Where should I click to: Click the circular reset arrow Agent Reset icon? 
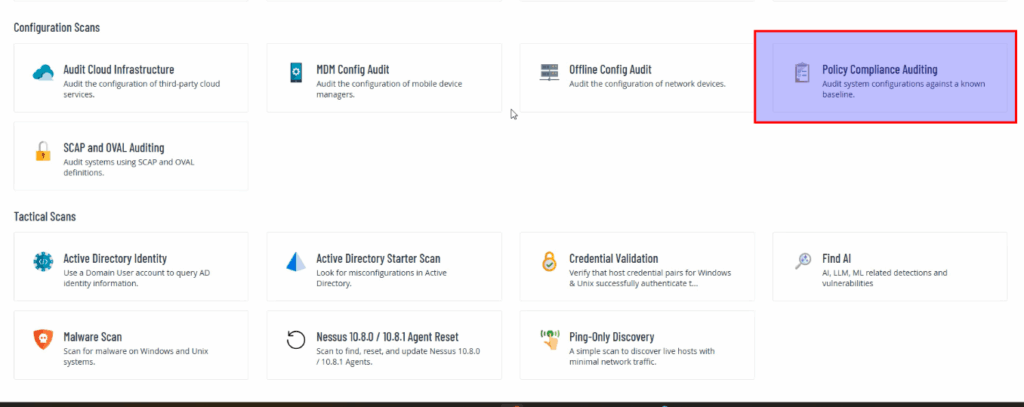coord(296,341)
